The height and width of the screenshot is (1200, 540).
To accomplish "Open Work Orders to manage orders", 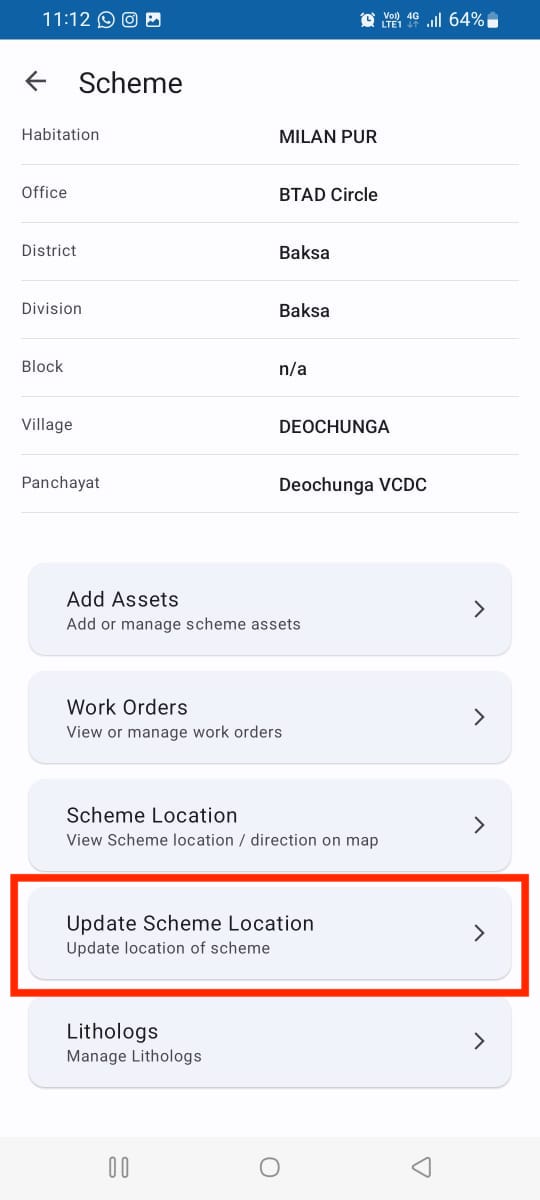I will click(x=270, y=718).
